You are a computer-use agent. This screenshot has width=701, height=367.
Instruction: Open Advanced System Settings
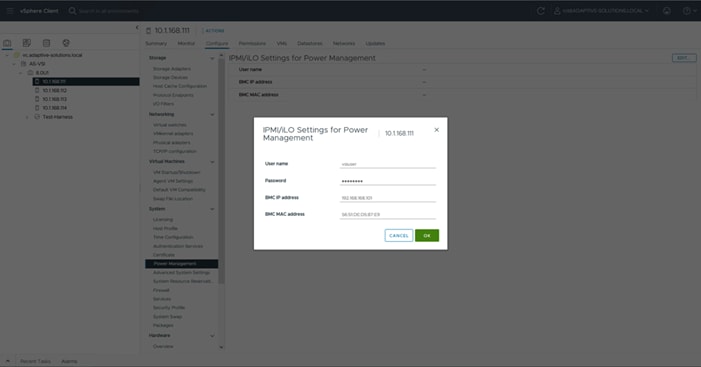coord(181,272)
